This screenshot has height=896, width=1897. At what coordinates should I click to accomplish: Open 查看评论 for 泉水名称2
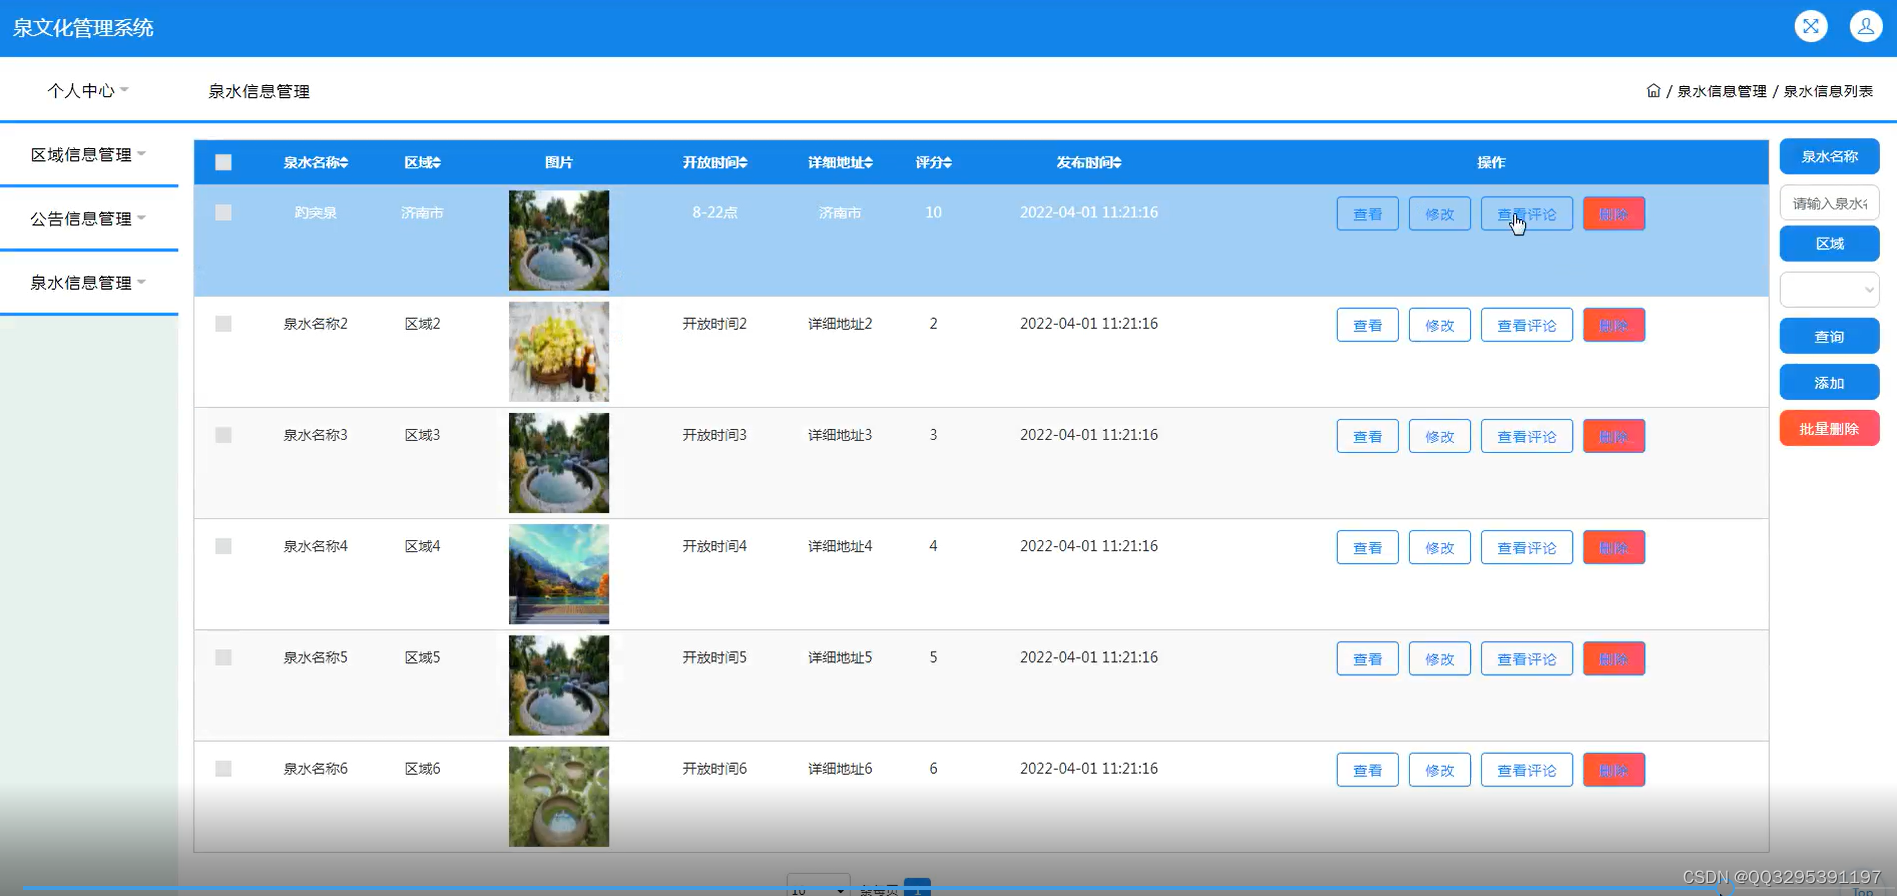(x=1526, y=325)
